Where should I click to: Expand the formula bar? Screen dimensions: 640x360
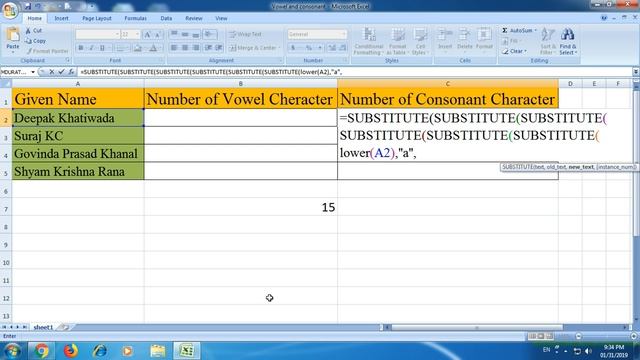[636, 72]
